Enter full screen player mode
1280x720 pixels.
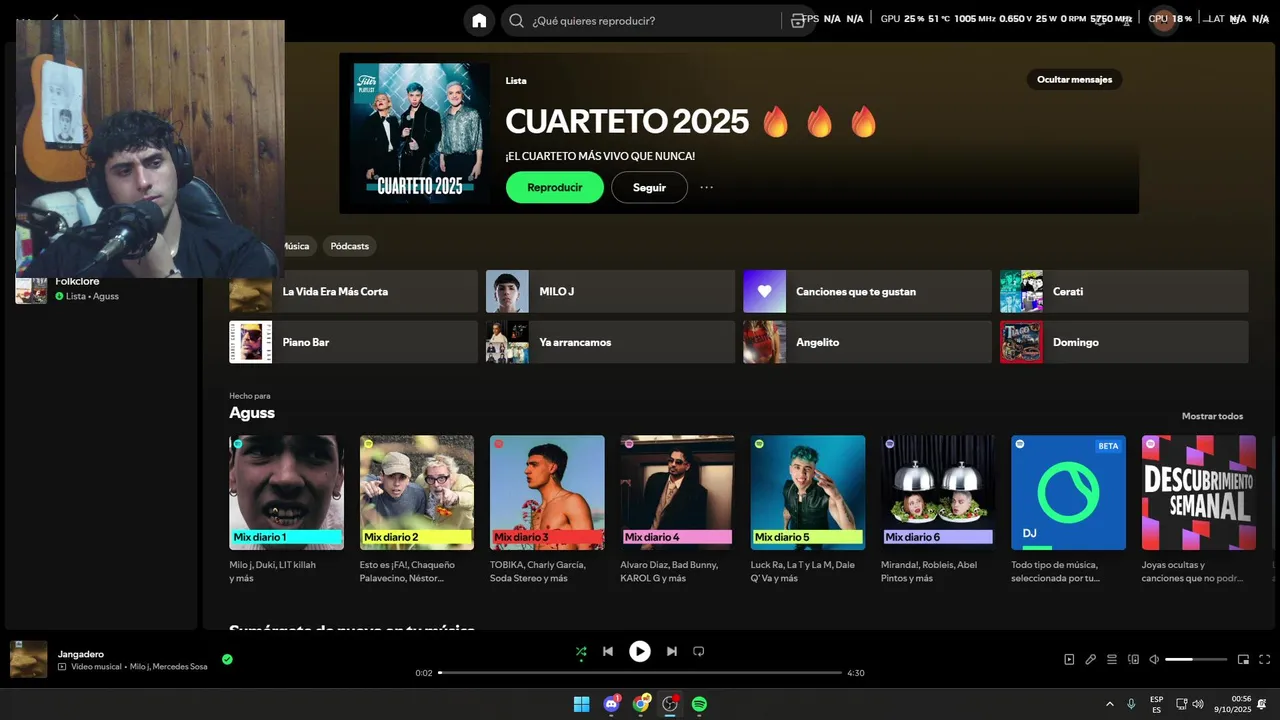[x=1265, y=659]
